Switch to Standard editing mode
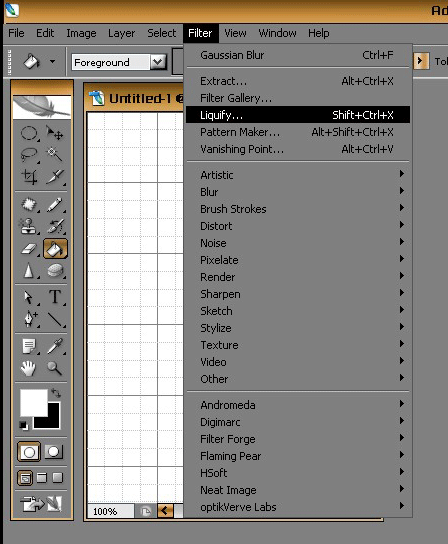The height and width of the screenshot is (544, 448). 29,451
